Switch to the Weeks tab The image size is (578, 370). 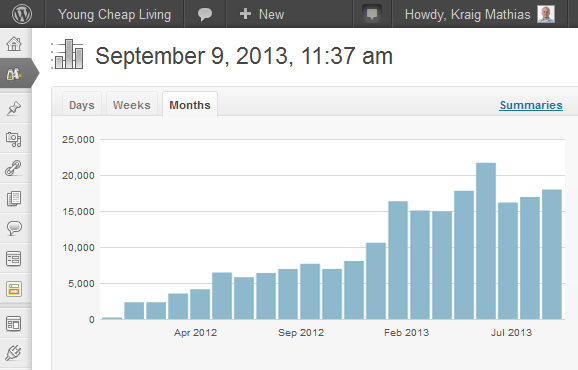point(132,105)
